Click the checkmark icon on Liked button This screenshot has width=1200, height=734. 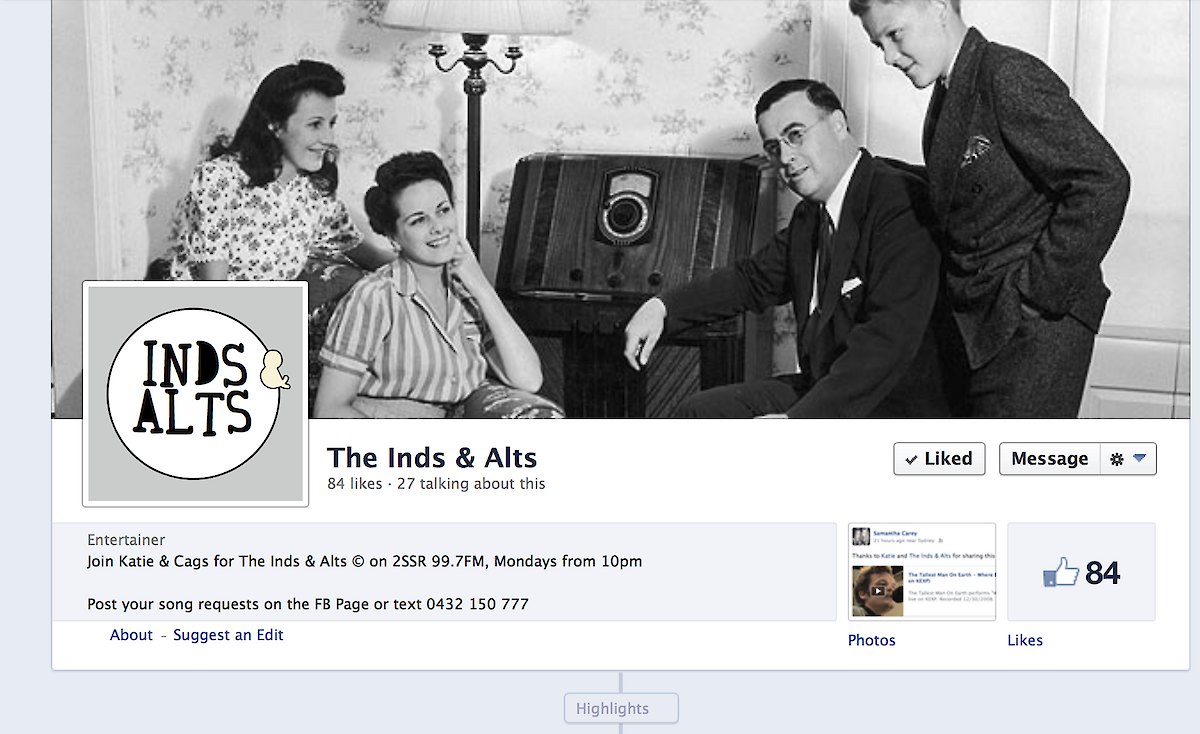coord(911,459)
